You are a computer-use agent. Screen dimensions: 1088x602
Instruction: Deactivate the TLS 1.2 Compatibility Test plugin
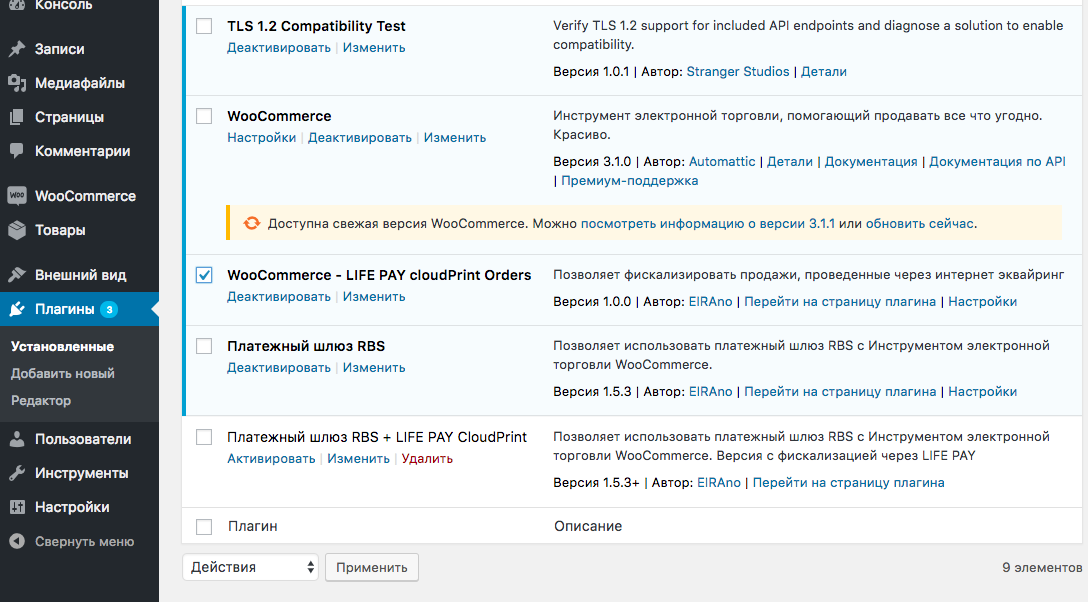279,48
